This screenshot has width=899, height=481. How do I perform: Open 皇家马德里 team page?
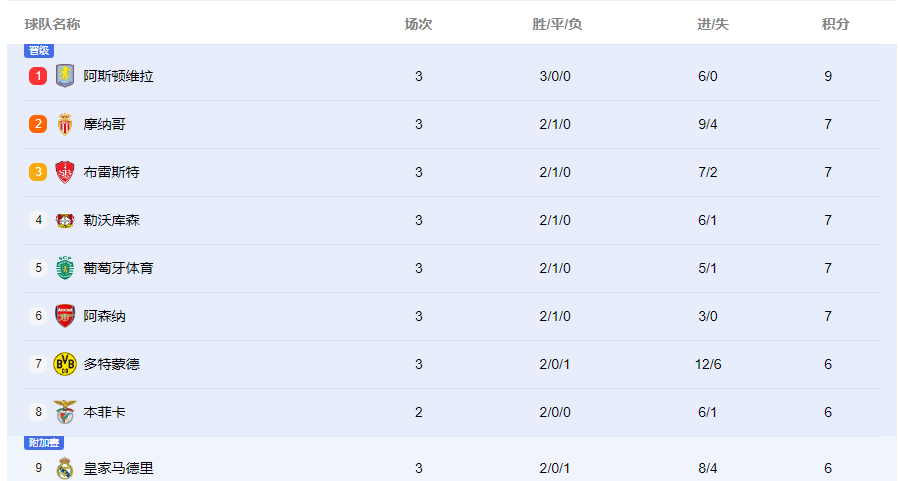point(119,468)
